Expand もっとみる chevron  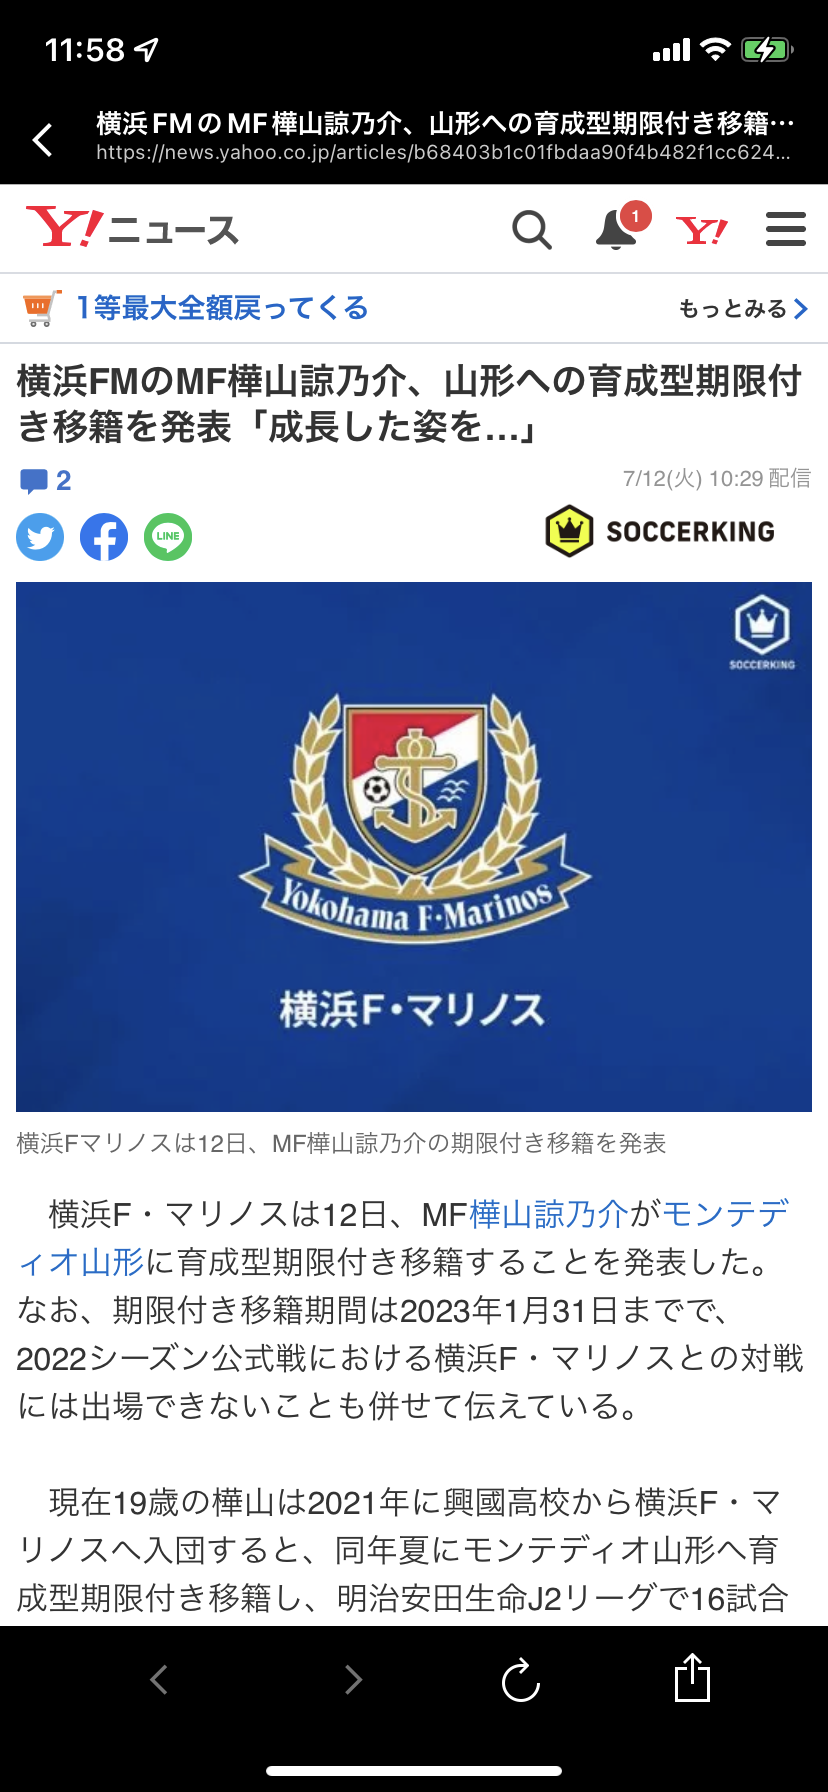pyautogui.click(x=743, y=309)
